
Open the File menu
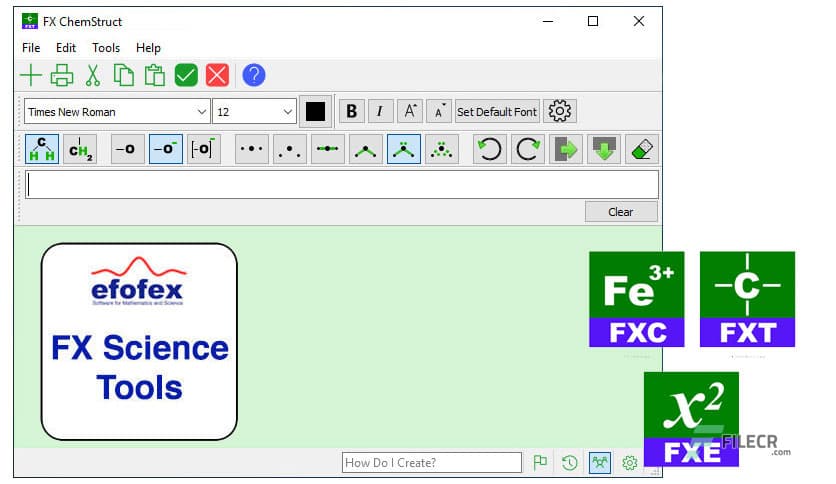pos(31,48)
